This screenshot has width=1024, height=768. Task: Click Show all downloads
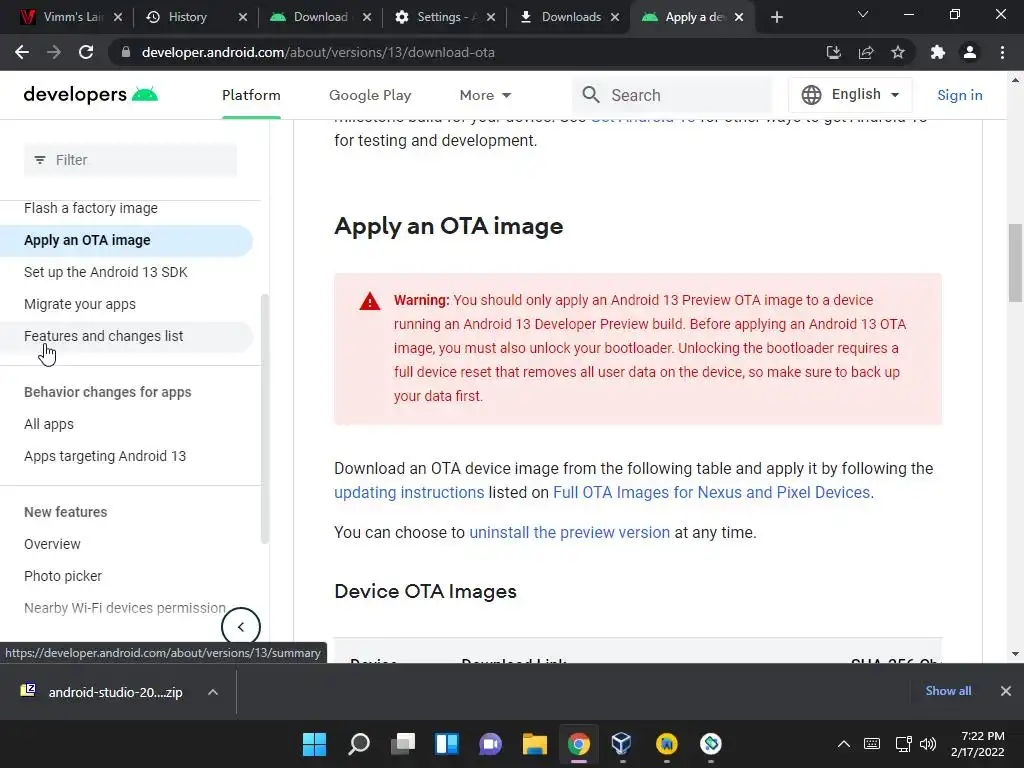[948, 691]
